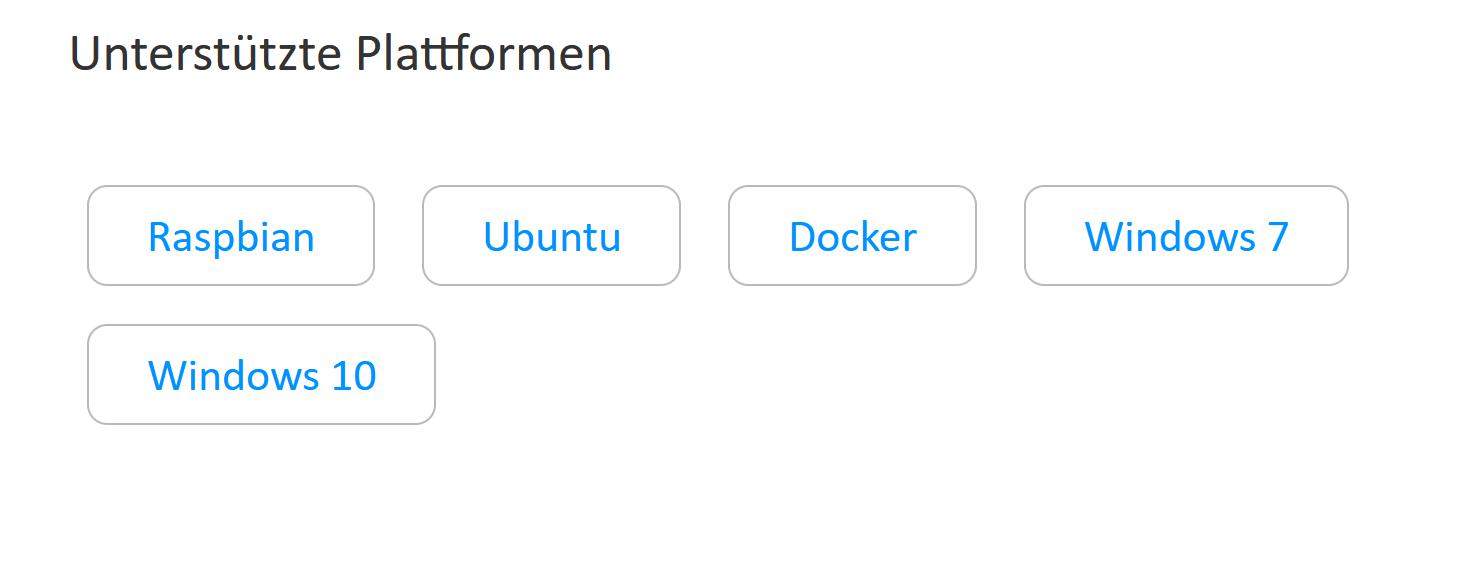1465x570 pixels.
Task: Select the Windows 10 platform button
Action: tap(261, 375)
